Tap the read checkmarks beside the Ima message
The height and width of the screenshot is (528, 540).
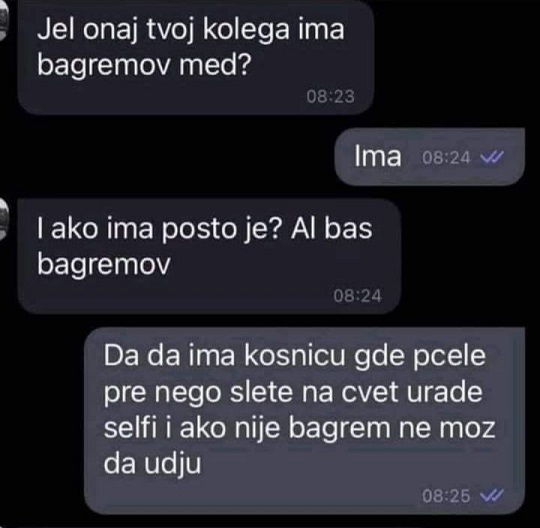pyautogui.click(x=492, y=157)
